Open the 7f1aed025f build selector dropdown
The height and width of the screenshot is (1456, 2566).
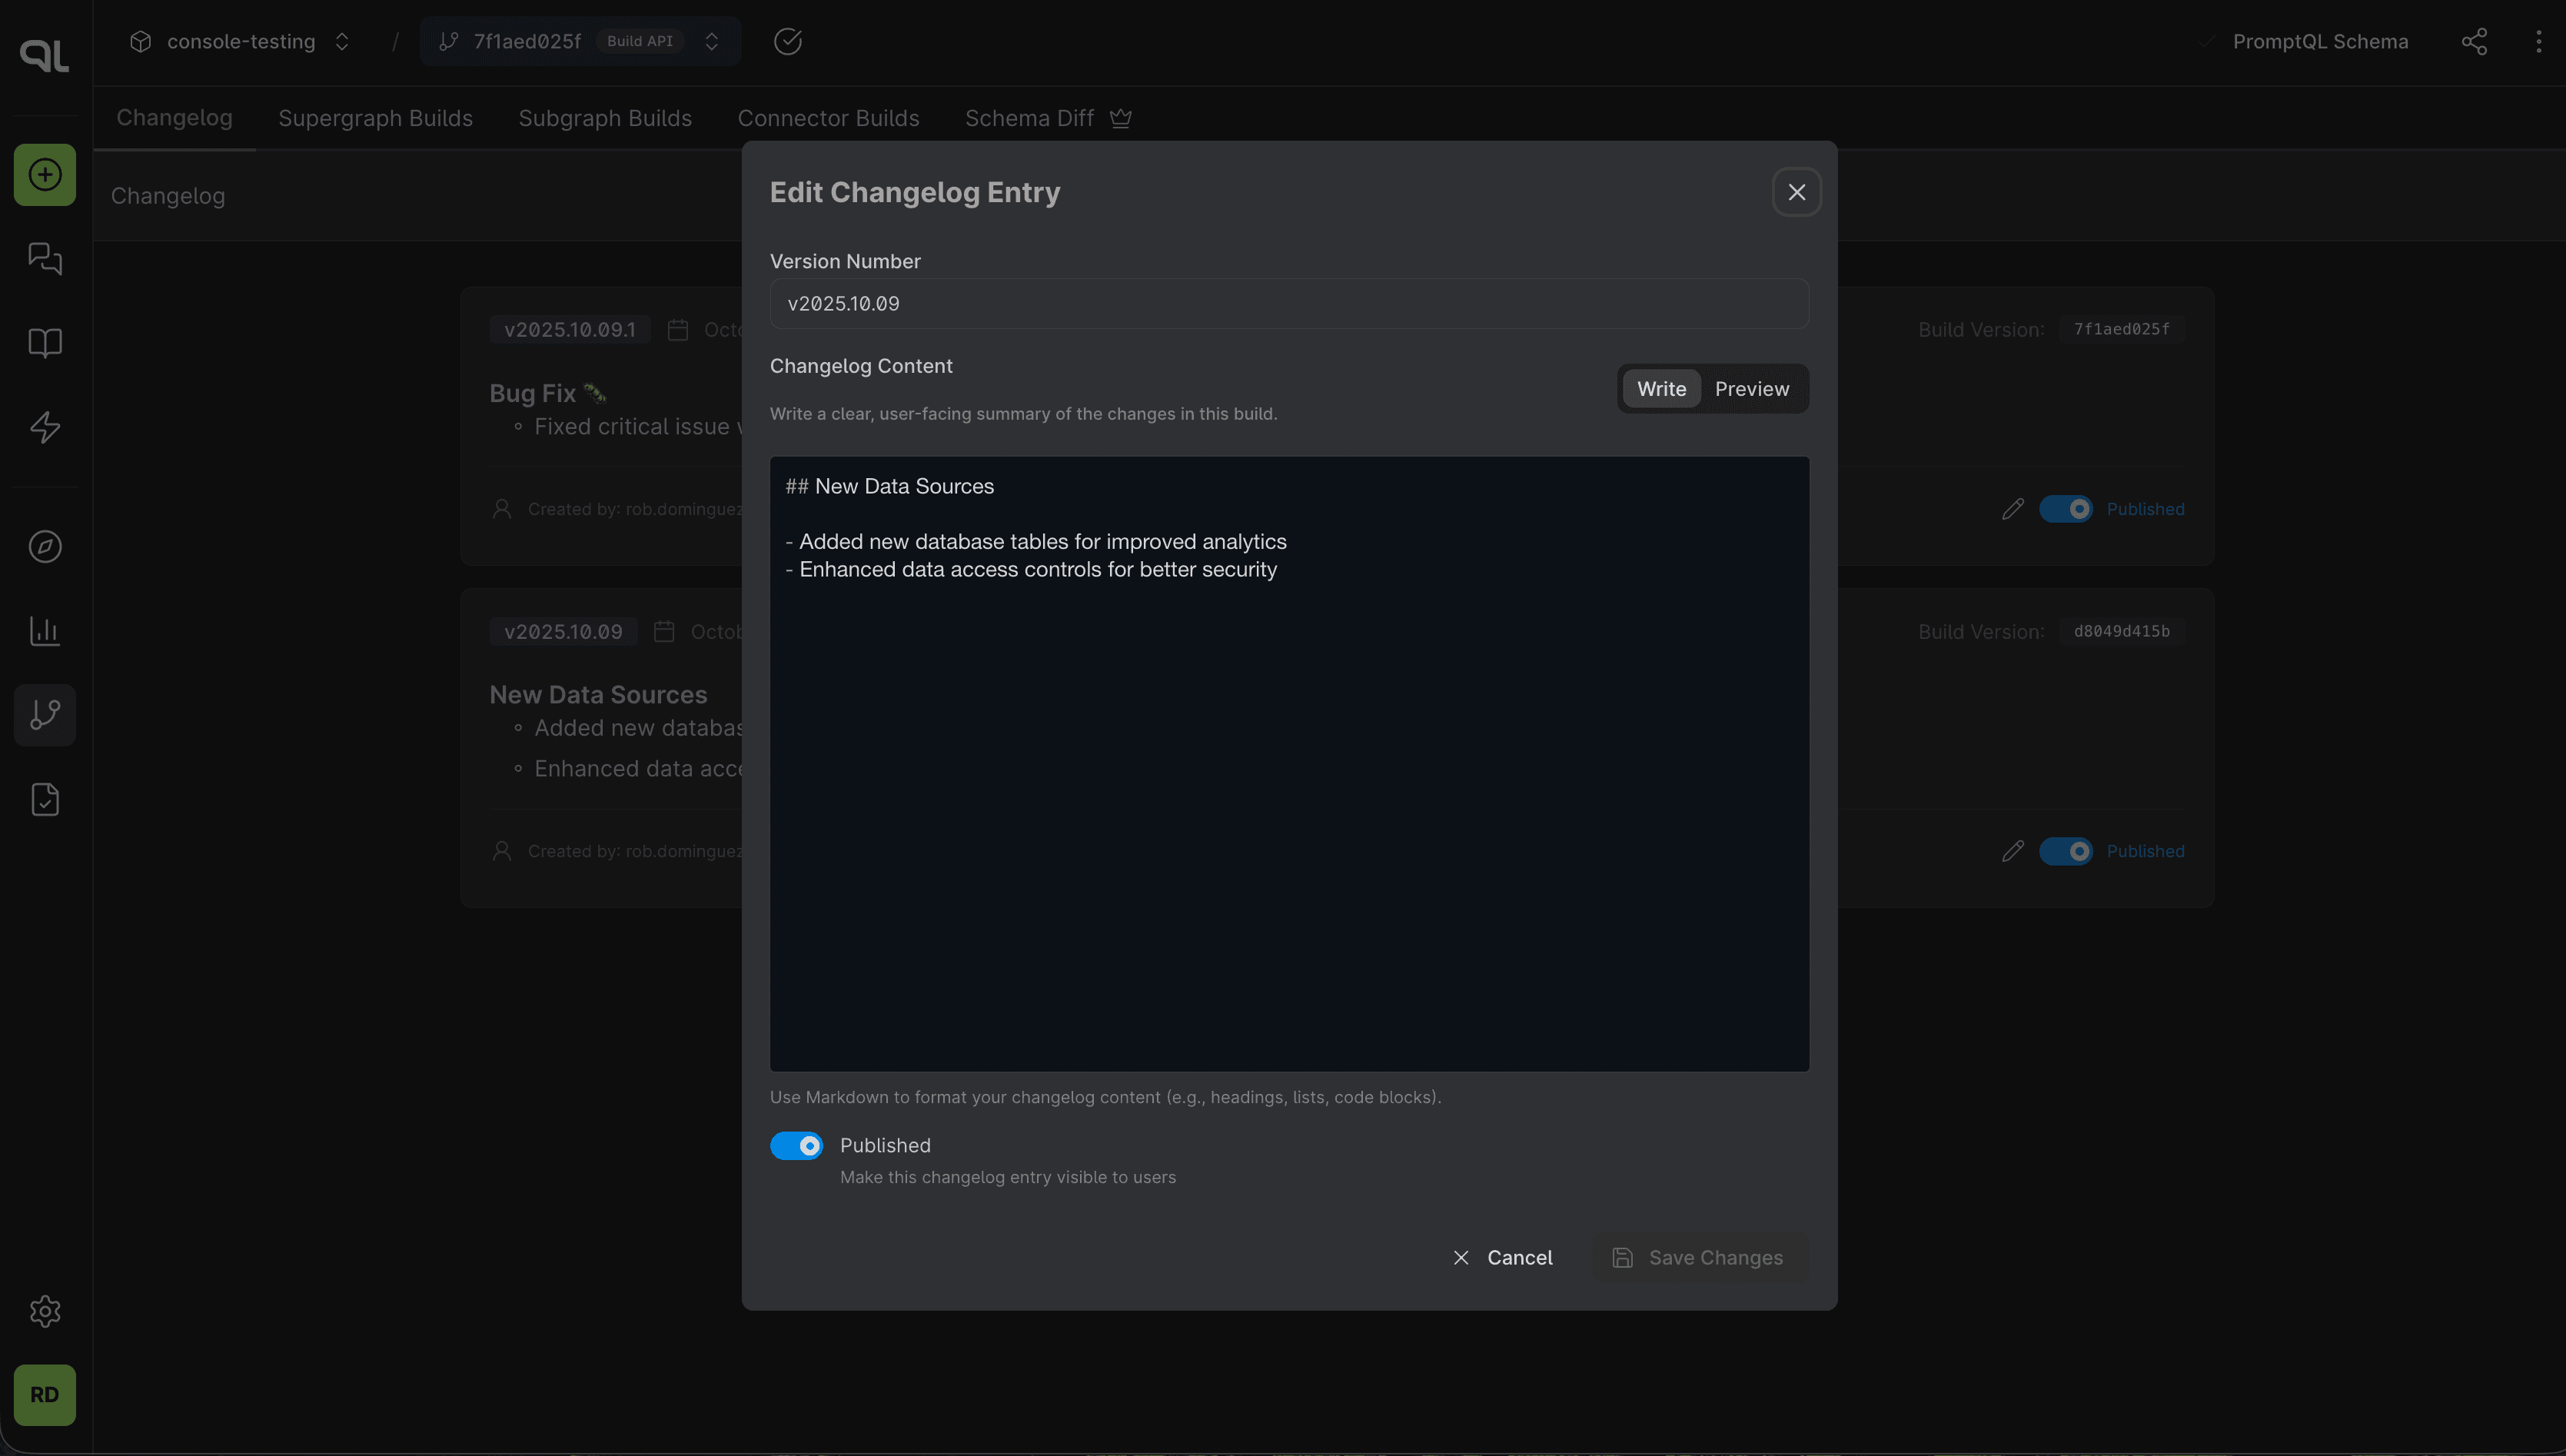pyautogui.click(x=580, y=41)
